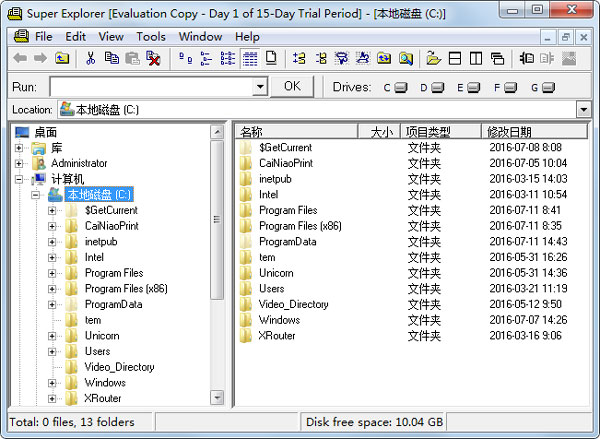The width and height of the screenshot is (600, 439).
Task: Expand the 库 tree node
Action: point(19,148)
